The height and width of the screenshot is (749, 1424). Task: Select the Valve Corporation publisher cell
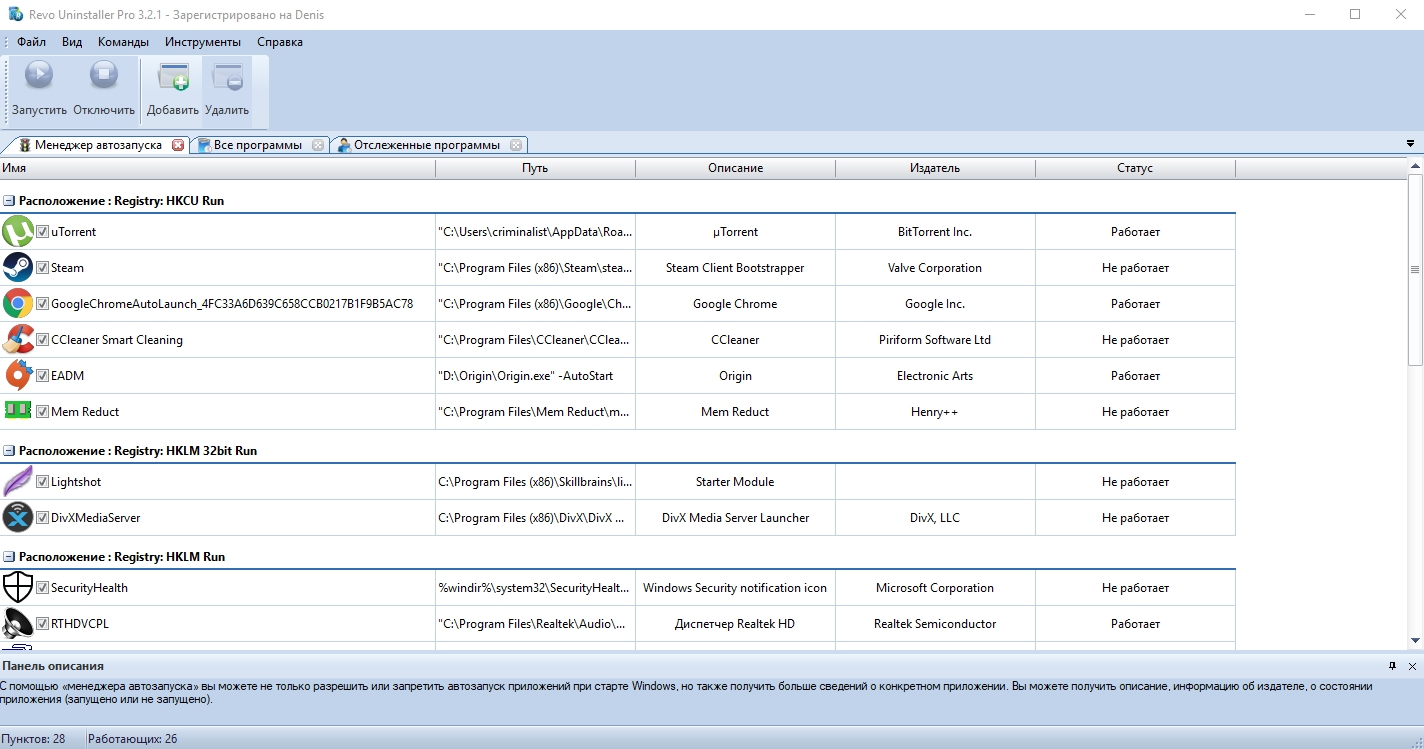(936, 268)
